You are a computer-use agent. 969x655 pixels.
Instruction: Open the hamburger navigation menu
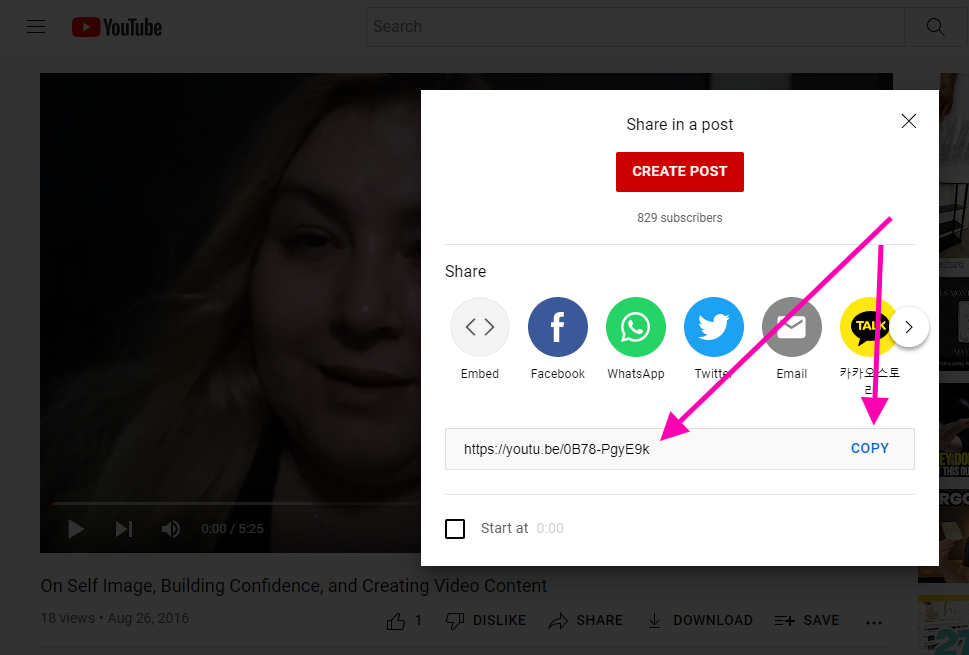point(36,26)
